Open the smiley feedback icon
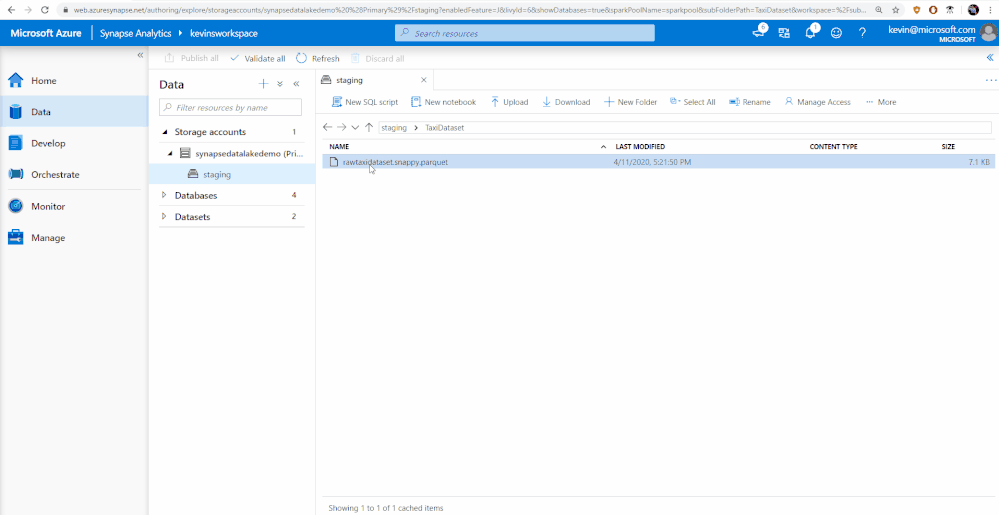 click(x=836, y=33)
